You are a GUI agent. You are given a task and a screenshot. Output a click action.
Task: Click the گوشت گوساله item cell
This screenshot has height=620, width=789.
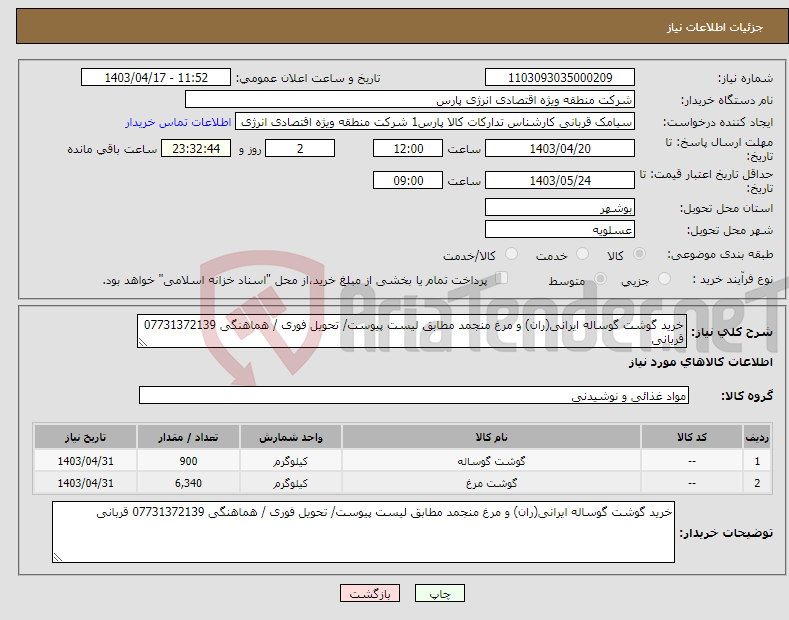tap(492, 461)
